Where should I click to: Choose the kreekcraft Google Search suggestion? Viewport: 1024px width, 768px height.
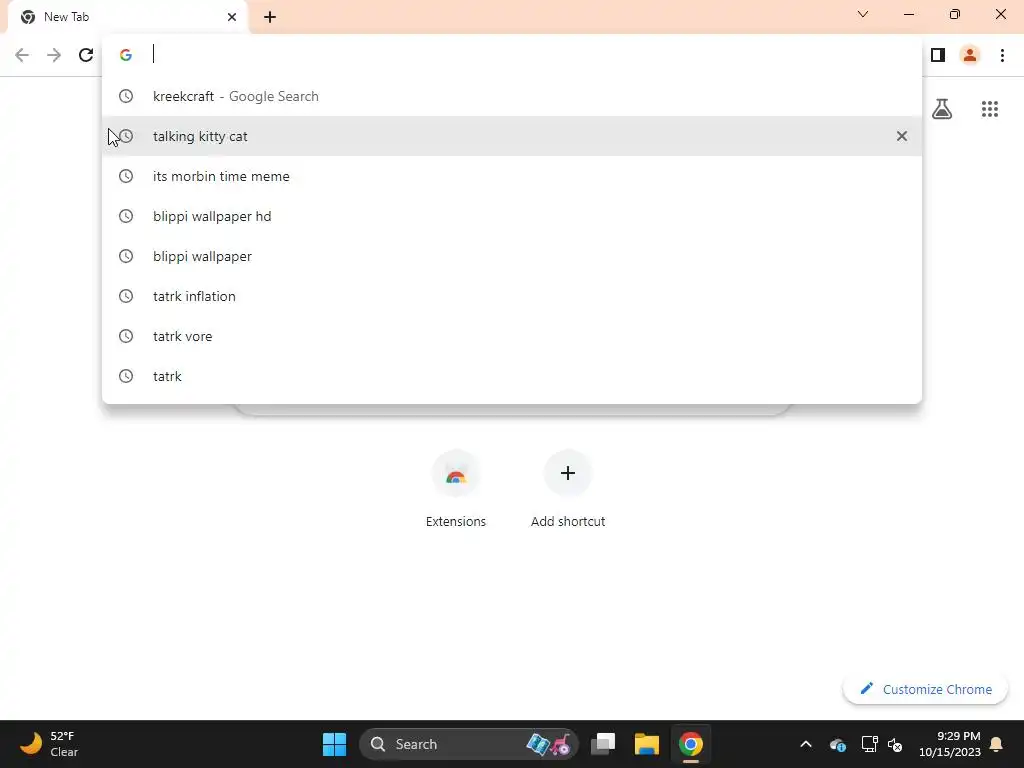click(x=512, y=96)
